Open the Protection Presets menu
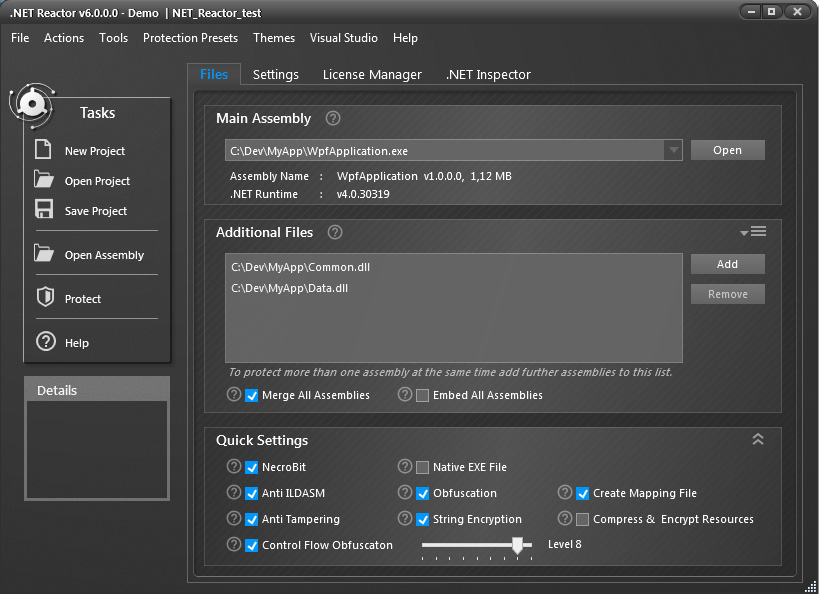Viewport: 819px width, 594px height. 190,38
